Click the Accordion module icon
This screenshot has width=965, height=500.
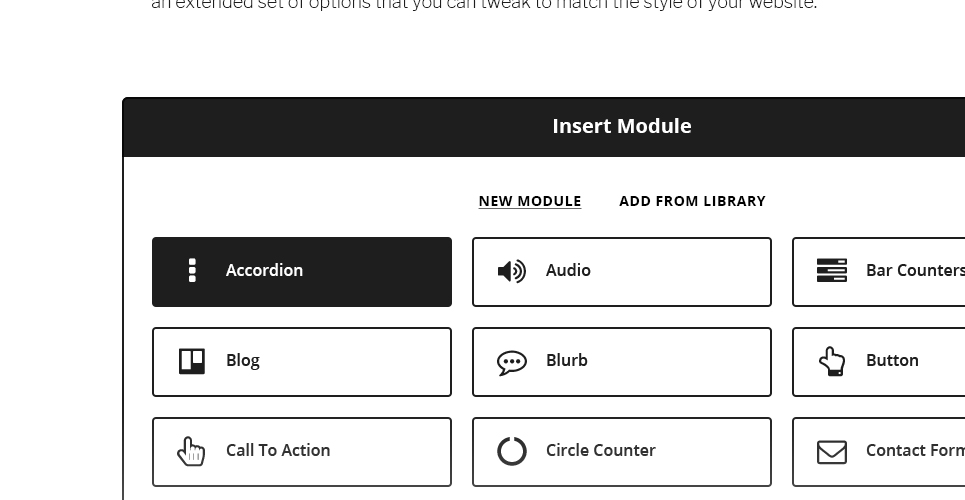point(192,270)
